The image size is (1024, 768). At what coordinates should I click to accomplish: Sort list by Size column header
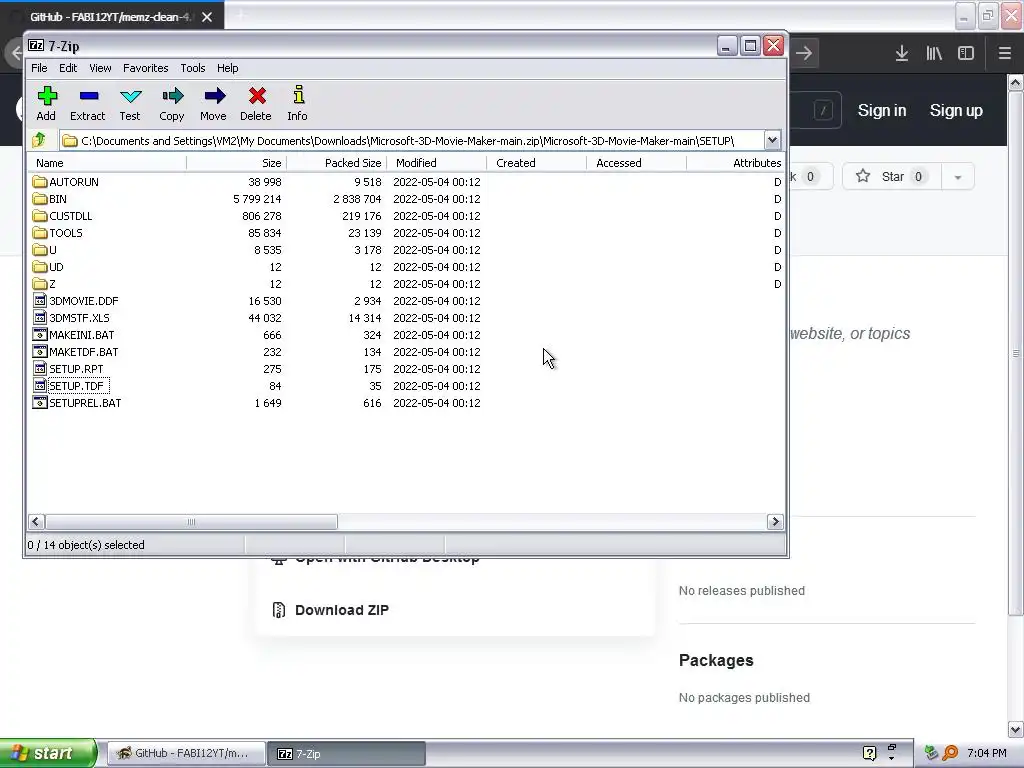tap(236, 163)
